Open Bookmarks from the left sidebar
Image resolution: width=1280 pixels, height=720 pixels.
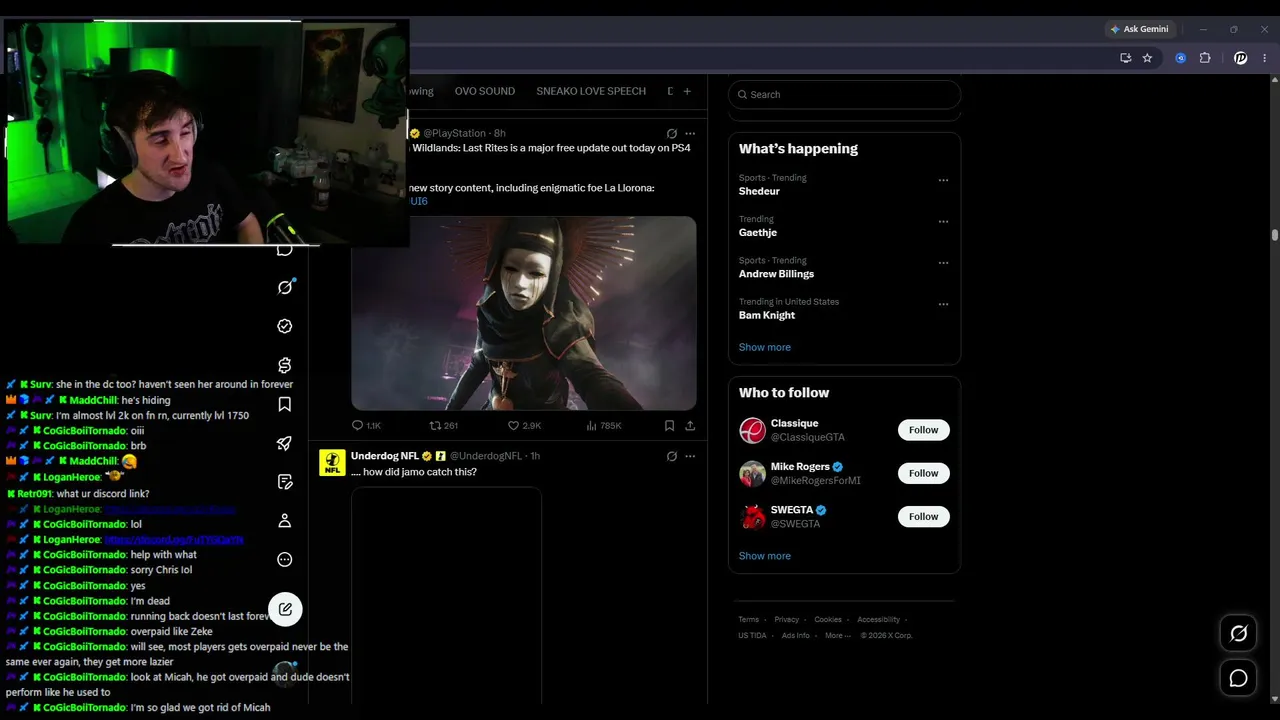click(x=285, y=404)
